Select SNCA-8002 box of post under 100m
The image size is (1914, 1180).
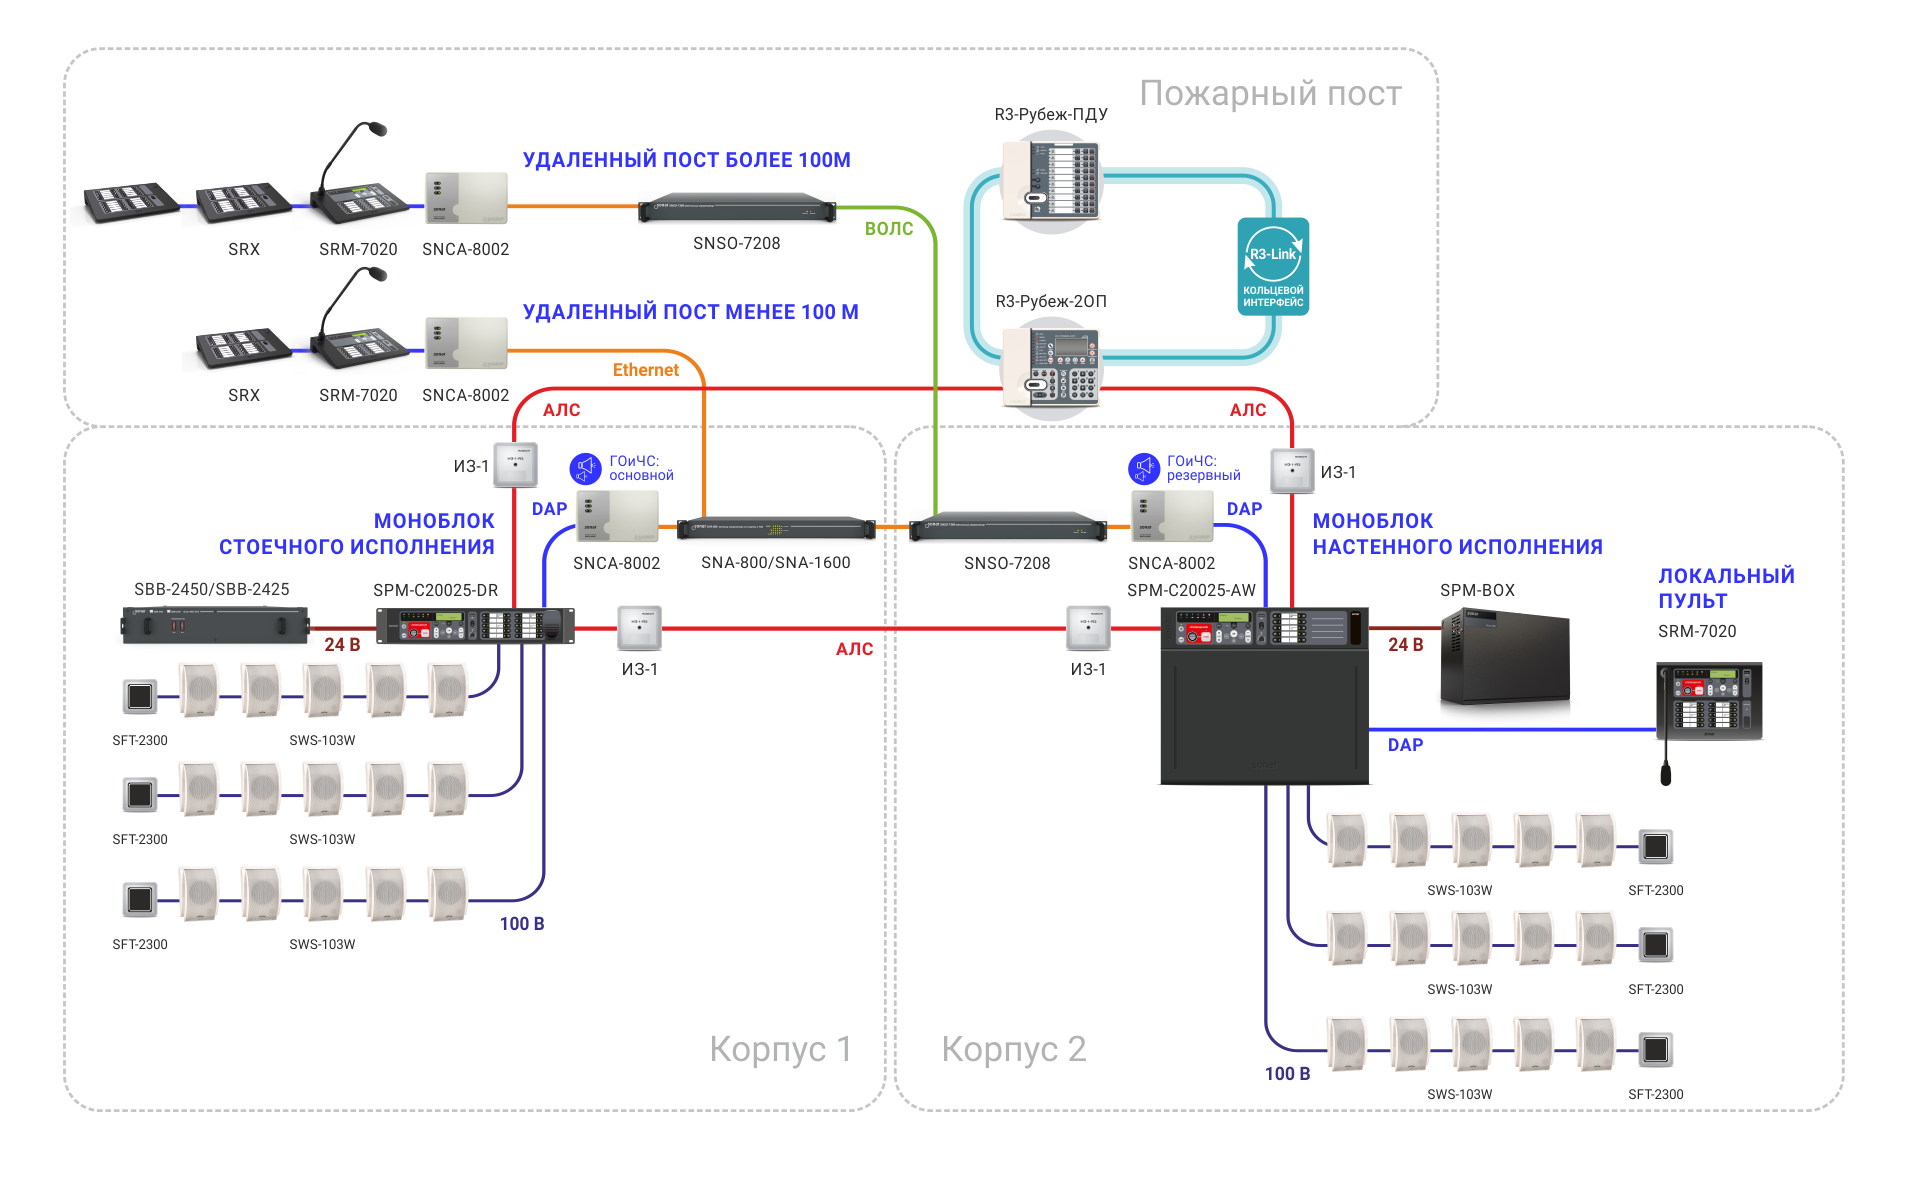tap(466, 343)
